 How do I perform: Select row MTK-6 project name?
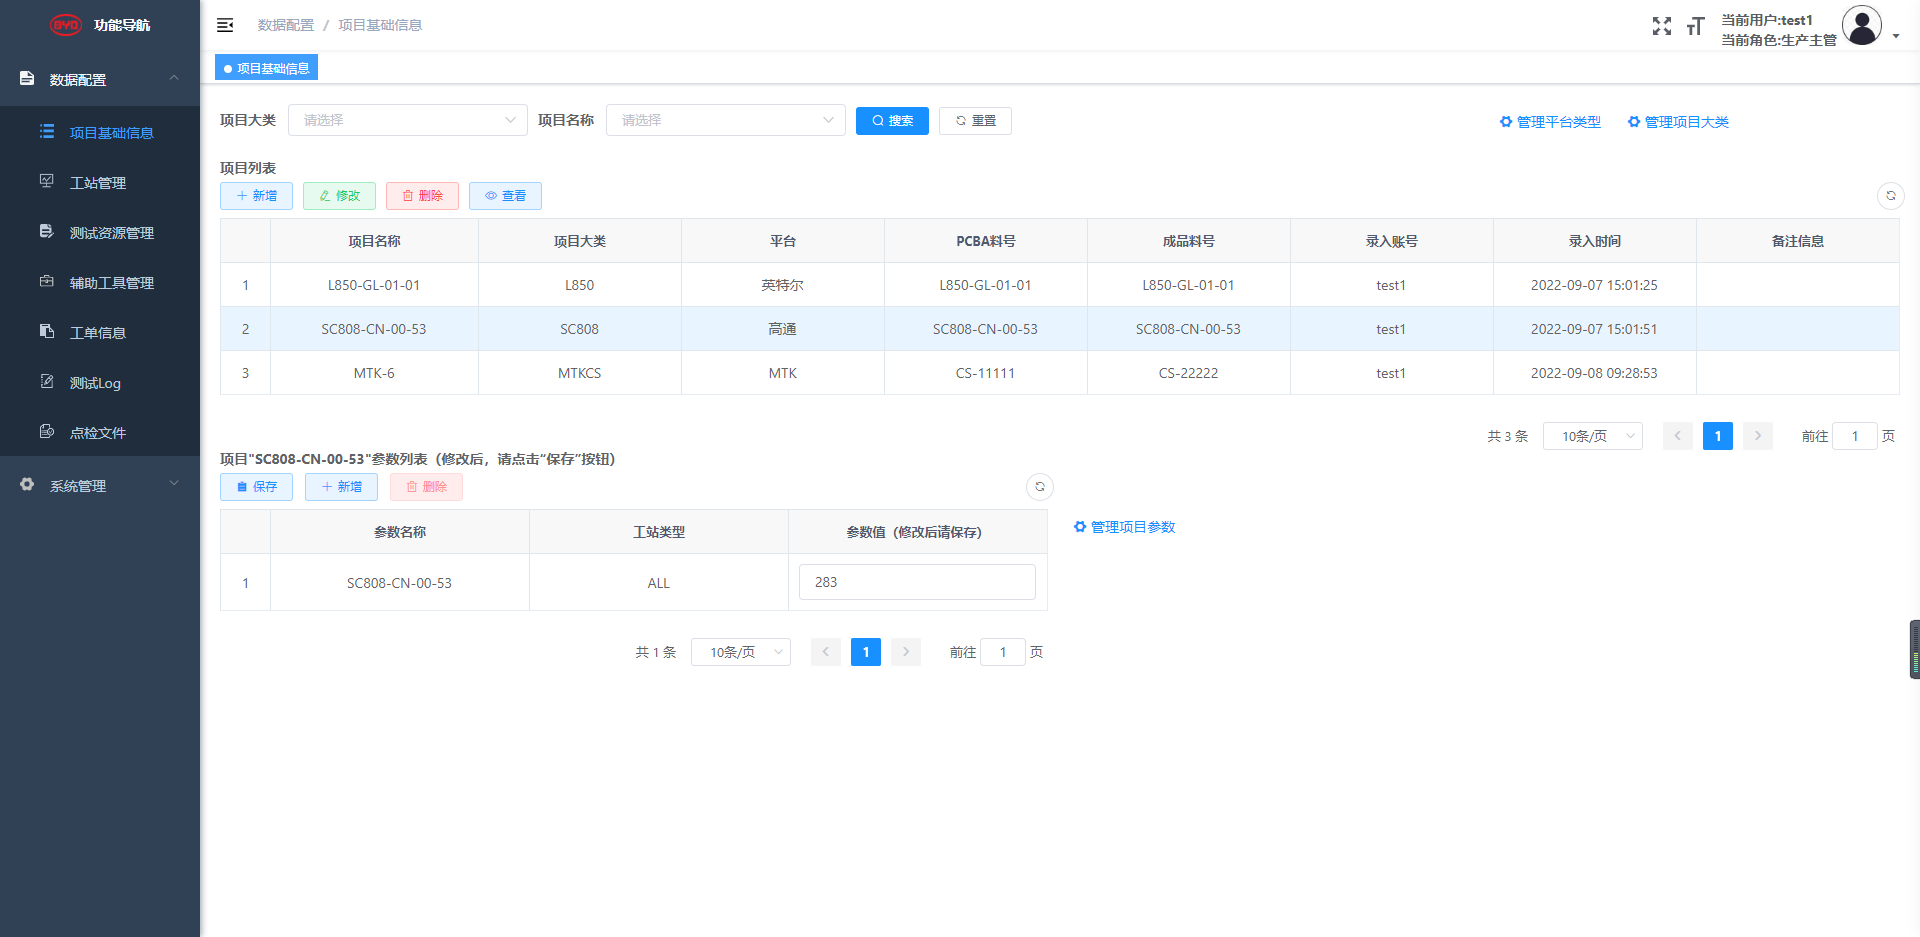coord(374,373)
